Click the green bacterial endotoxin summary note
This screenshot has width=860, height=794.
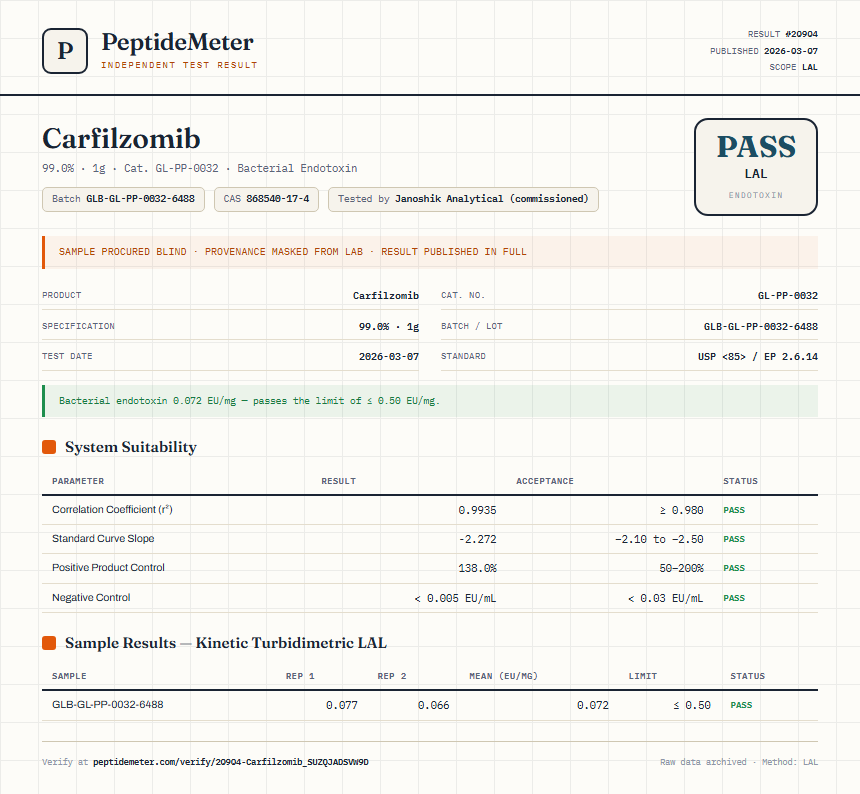430,401
